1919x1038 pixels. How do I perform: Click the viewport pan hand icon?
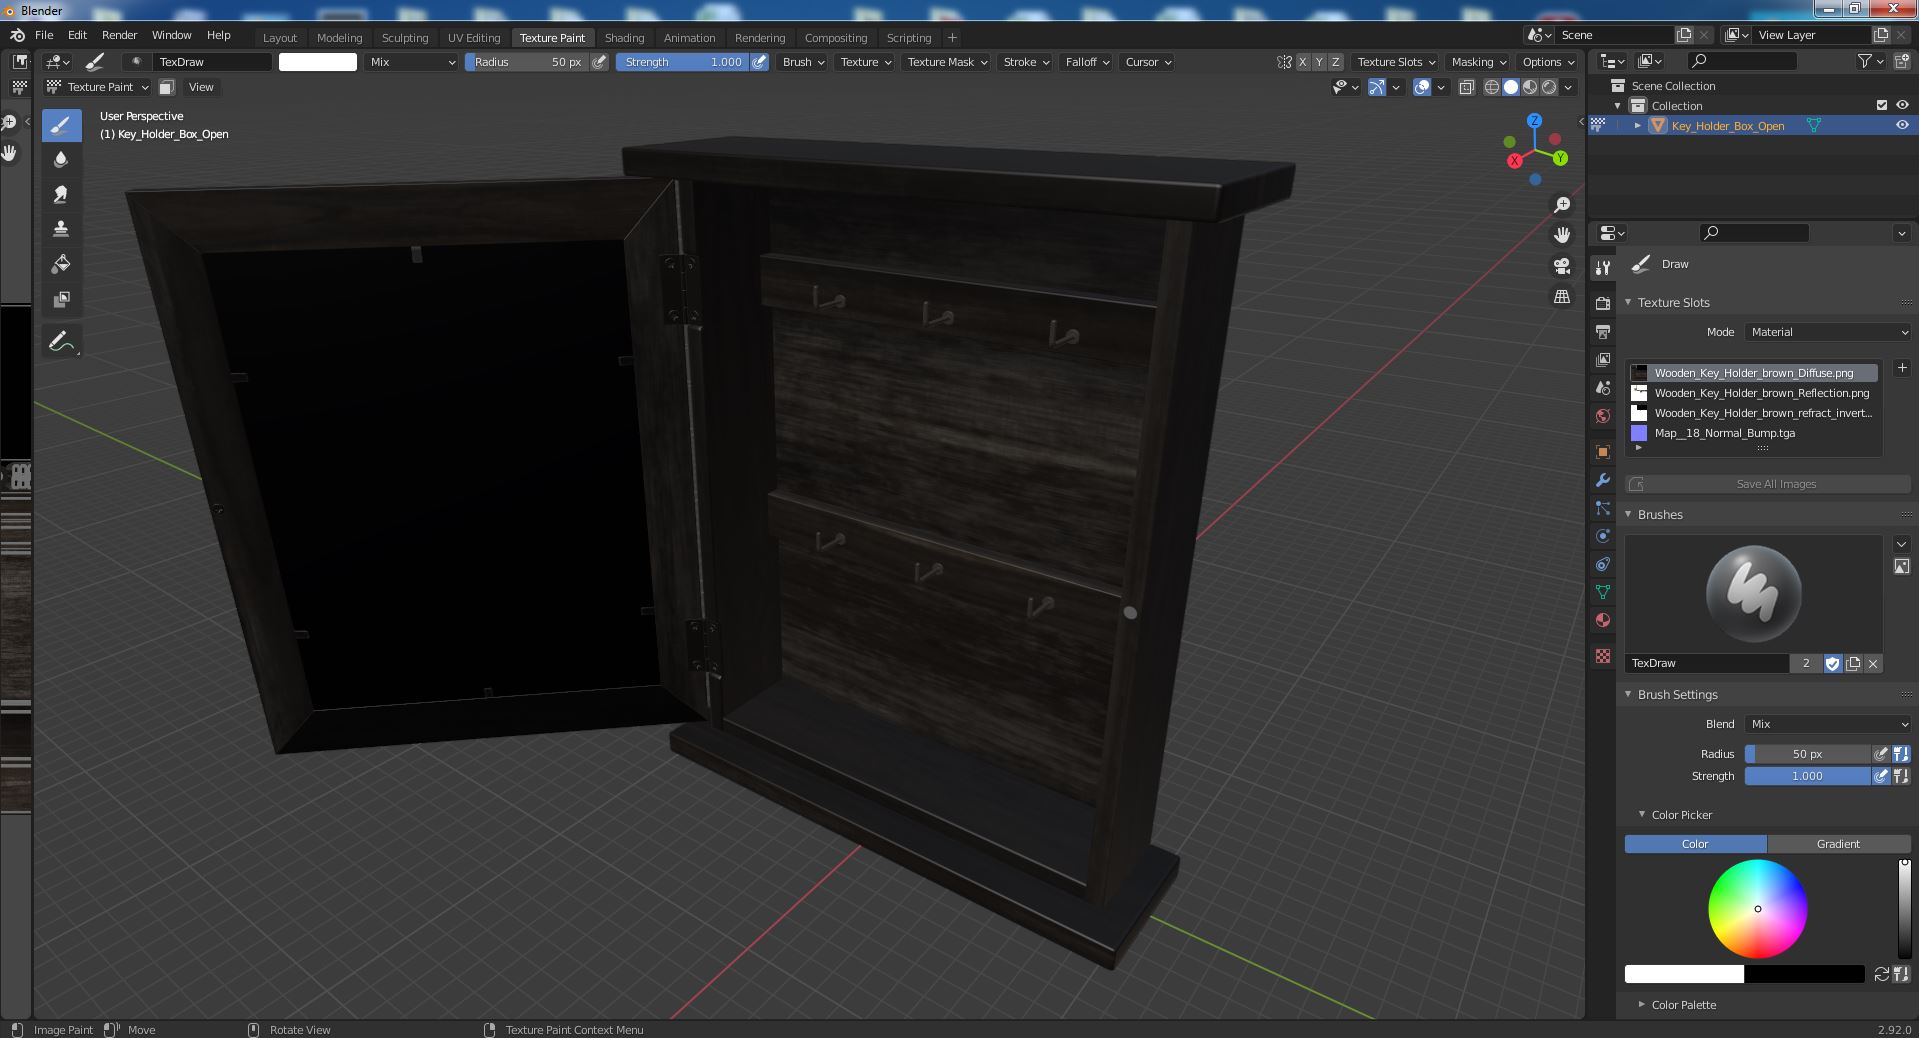(1562, 235)
